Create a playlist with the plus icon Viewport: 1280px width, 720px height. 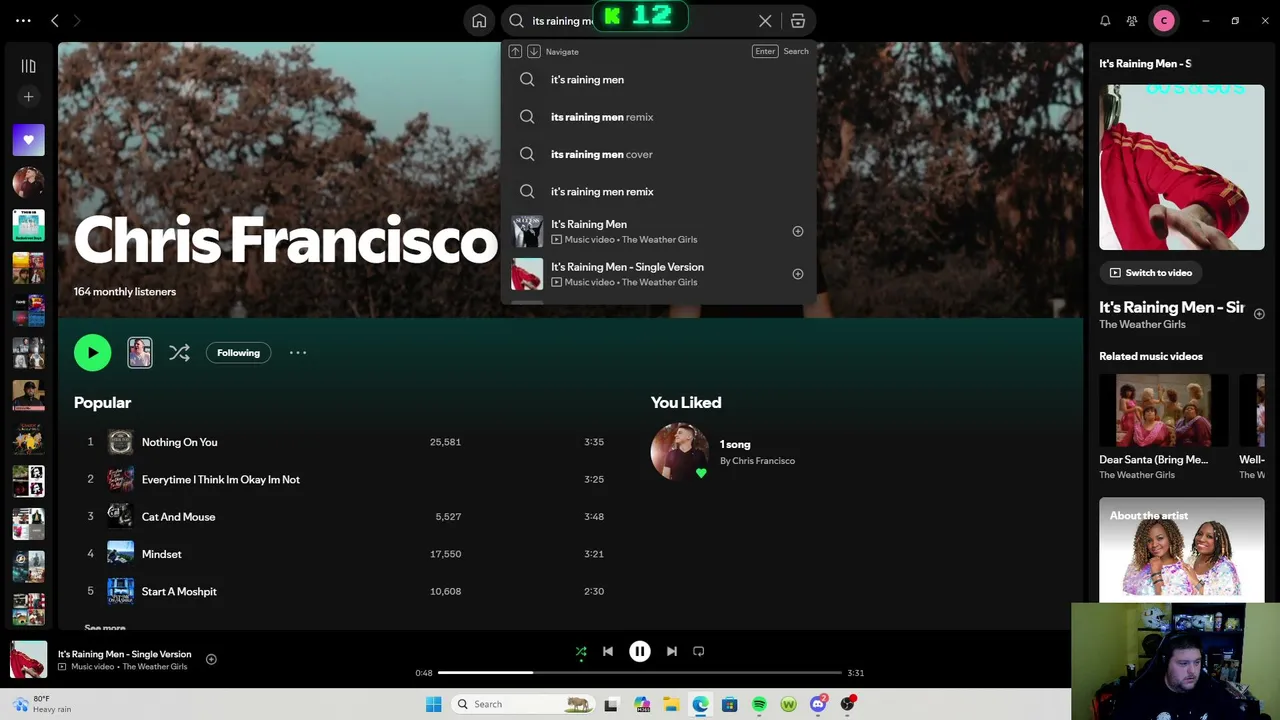click(x=28, y=97)
